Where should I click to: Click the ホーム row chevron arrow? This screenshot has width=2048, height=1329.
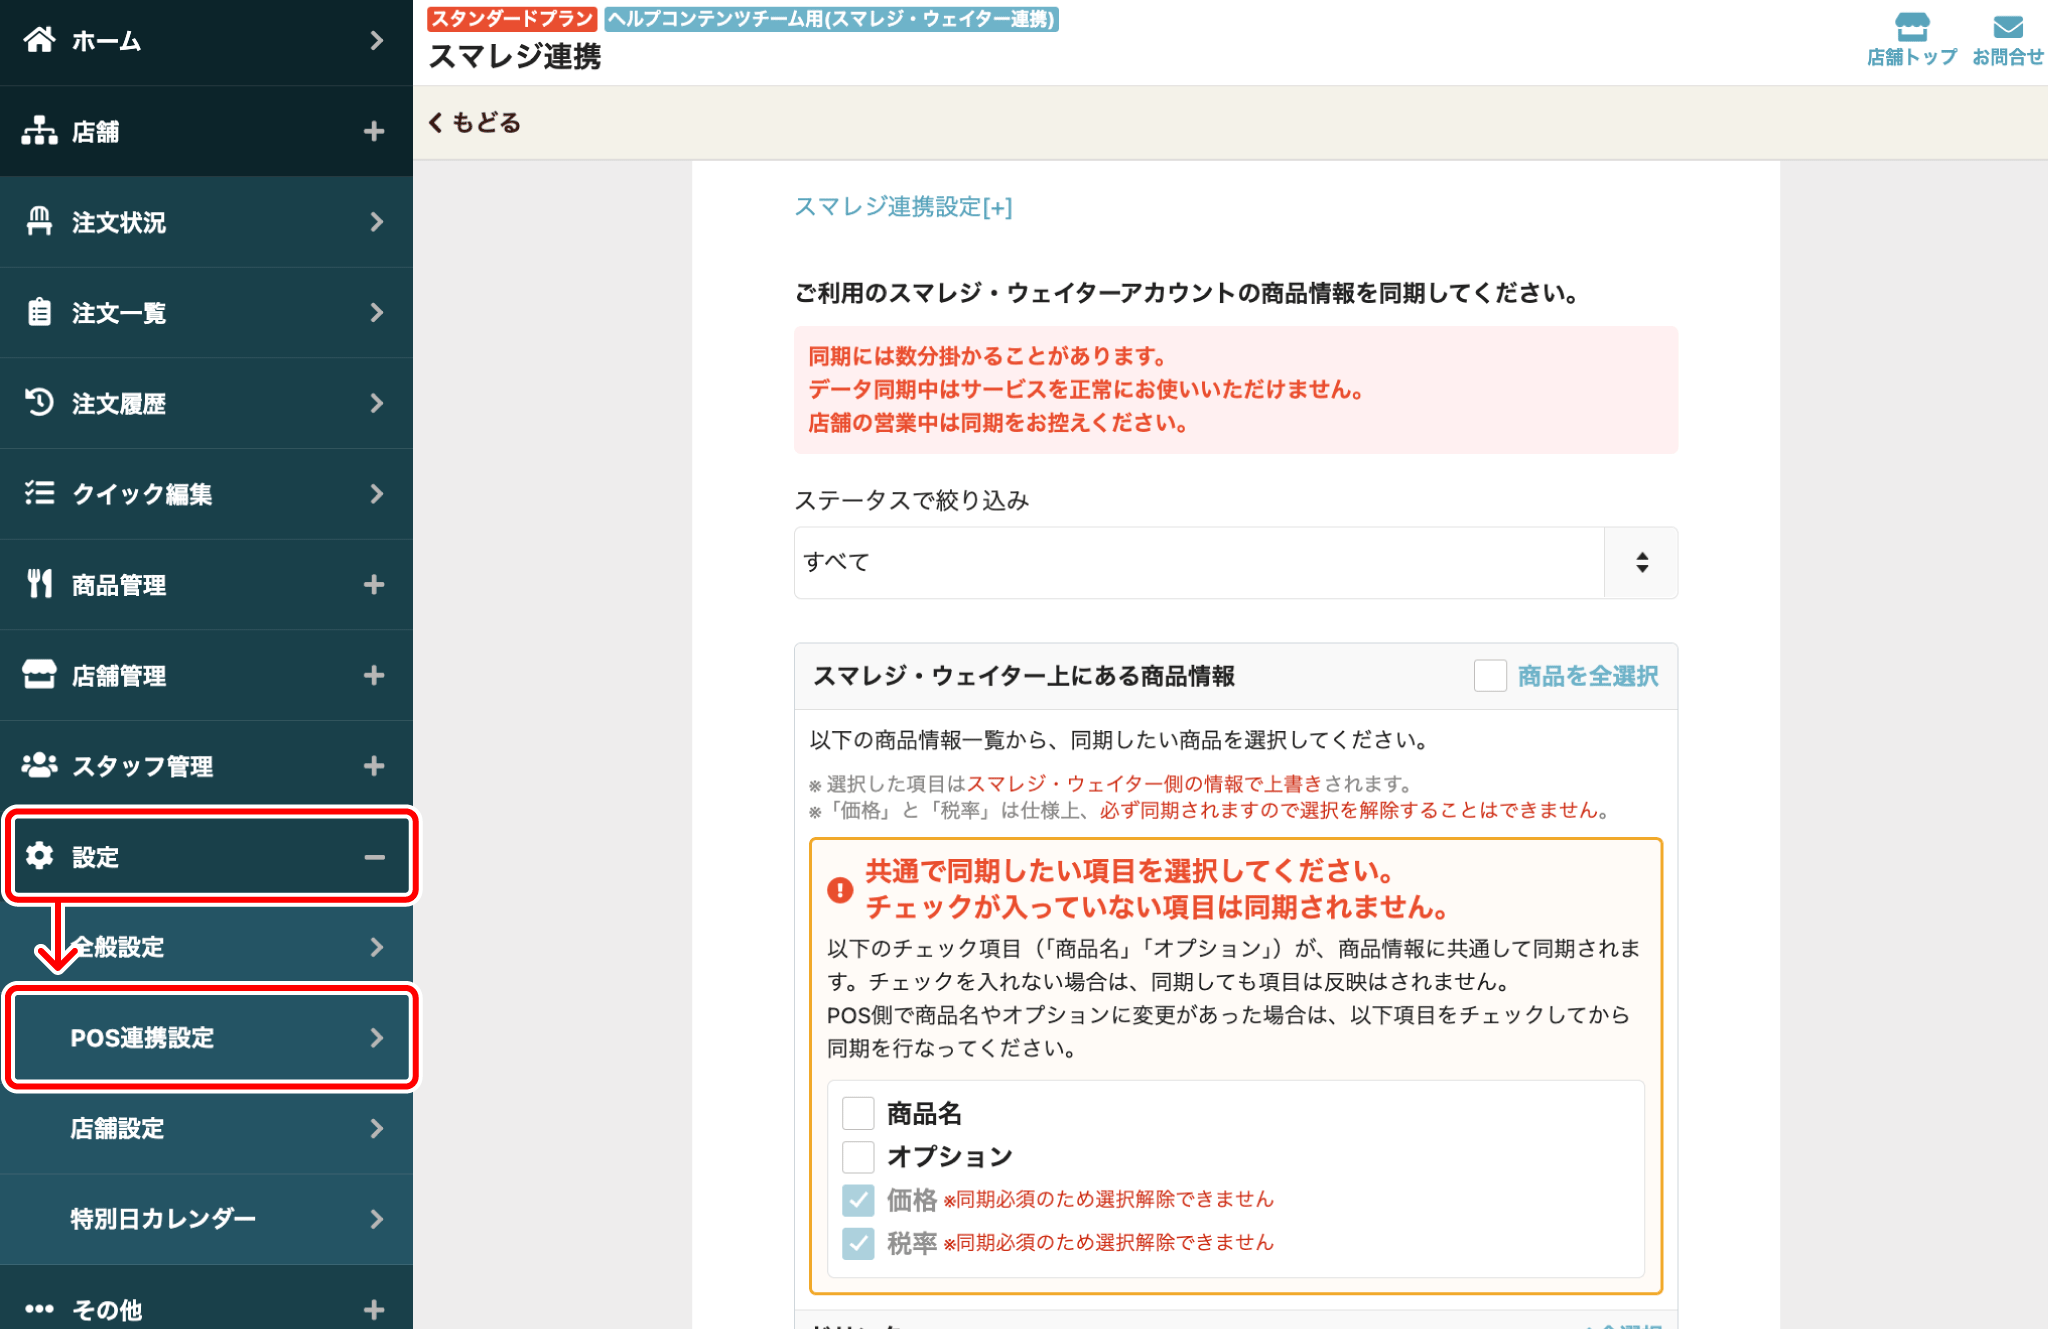point(376,40)
